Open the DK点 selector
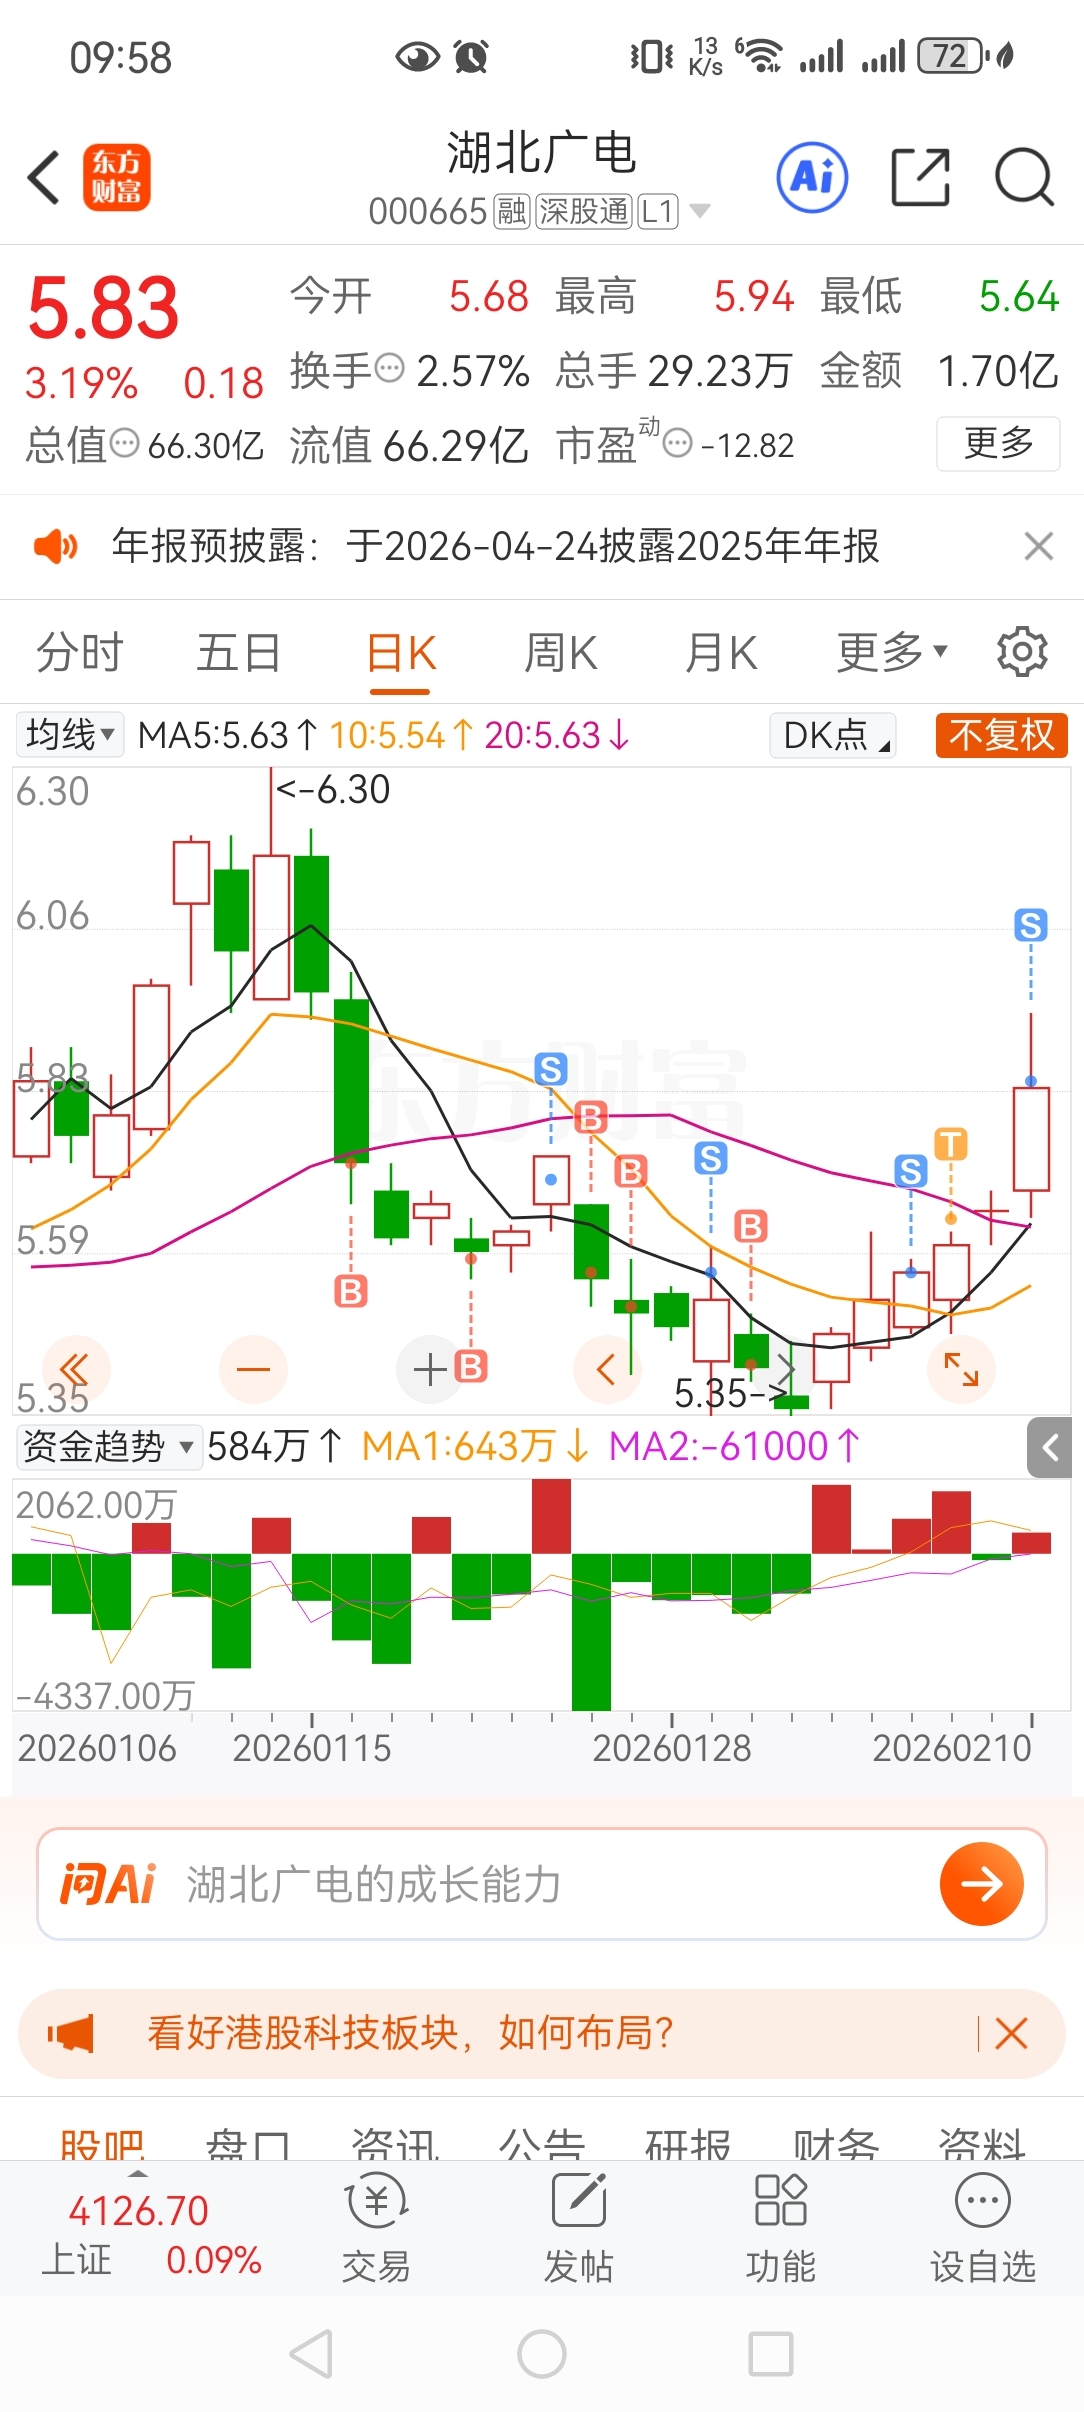The width and height of the screenshot is (1084, 2412). (832, 734)
